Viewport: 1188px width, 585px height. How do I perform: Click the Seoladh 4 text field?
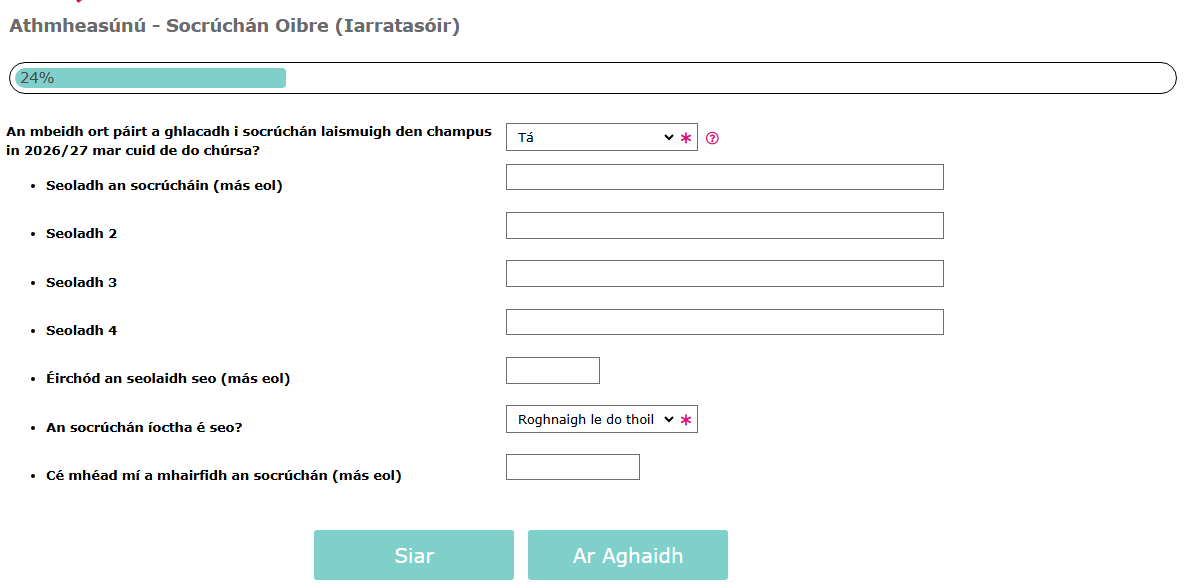click(724, 322)
